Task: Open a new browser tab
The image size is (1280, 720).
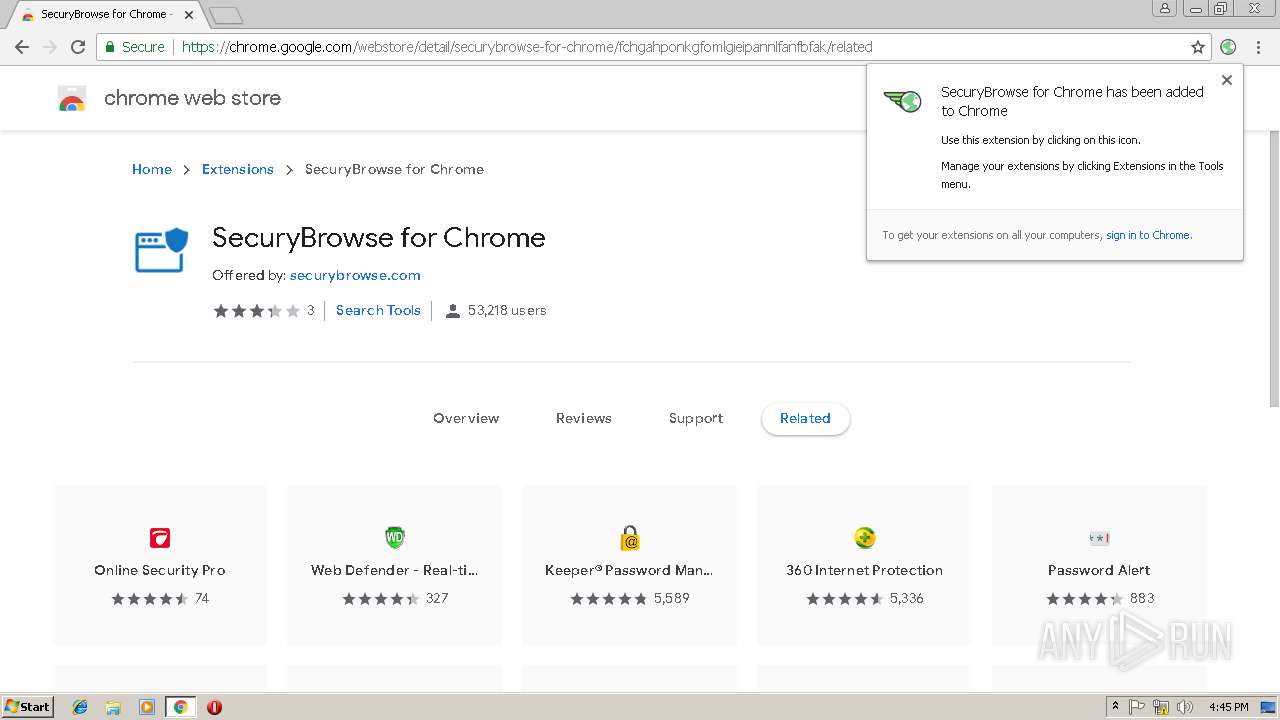Action: (x=226, y=15)
